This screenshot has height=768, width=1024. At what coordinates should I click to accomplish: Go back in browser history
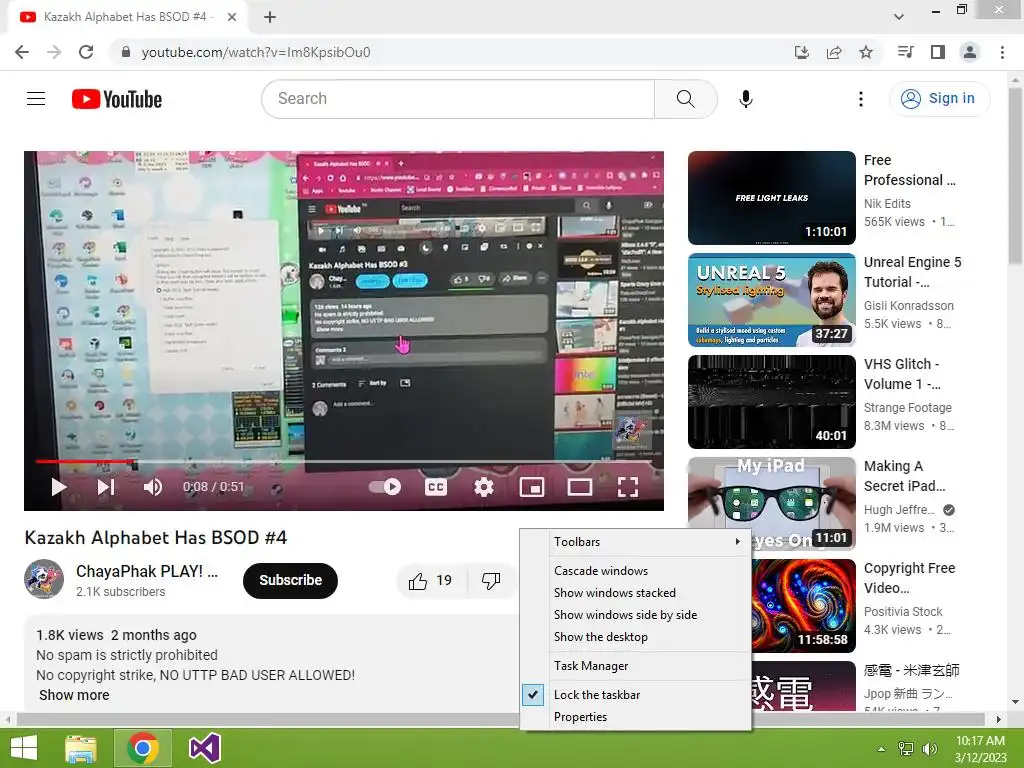pyautogui.click(x=22, y=52)
